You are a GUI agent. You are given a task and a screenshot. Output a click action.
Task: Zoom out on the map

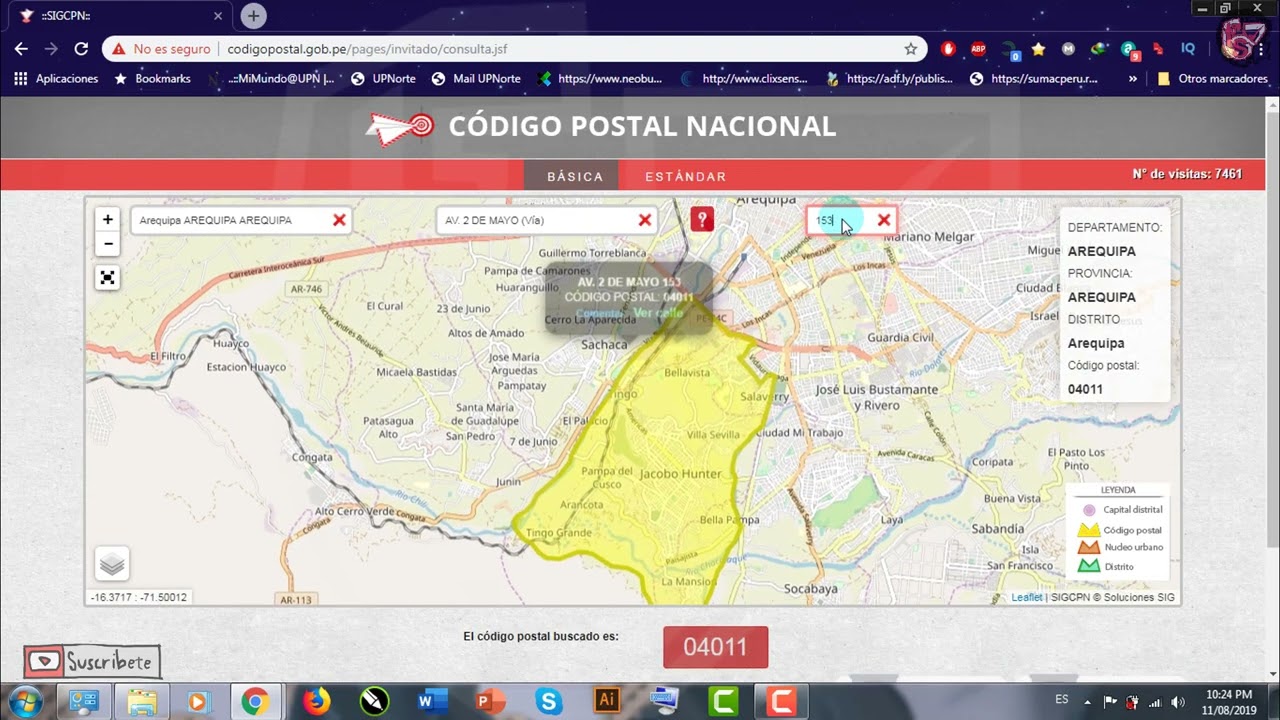click(108, 244)
